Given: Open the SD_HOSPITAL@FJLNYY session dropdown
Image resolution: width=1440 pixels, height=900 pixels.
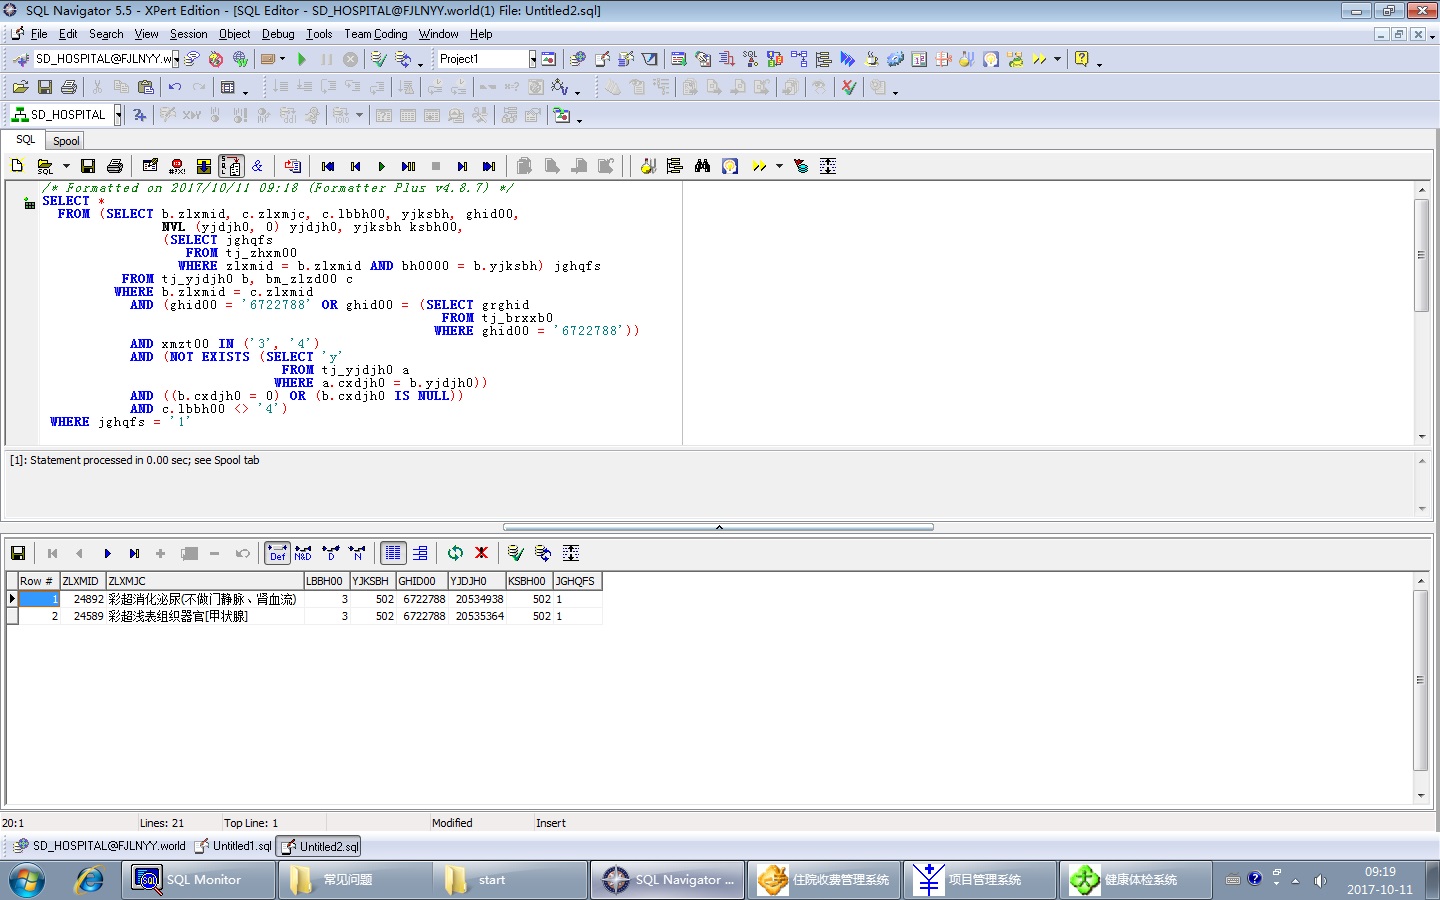Looking at the screenshot, I should pos(176,59).
